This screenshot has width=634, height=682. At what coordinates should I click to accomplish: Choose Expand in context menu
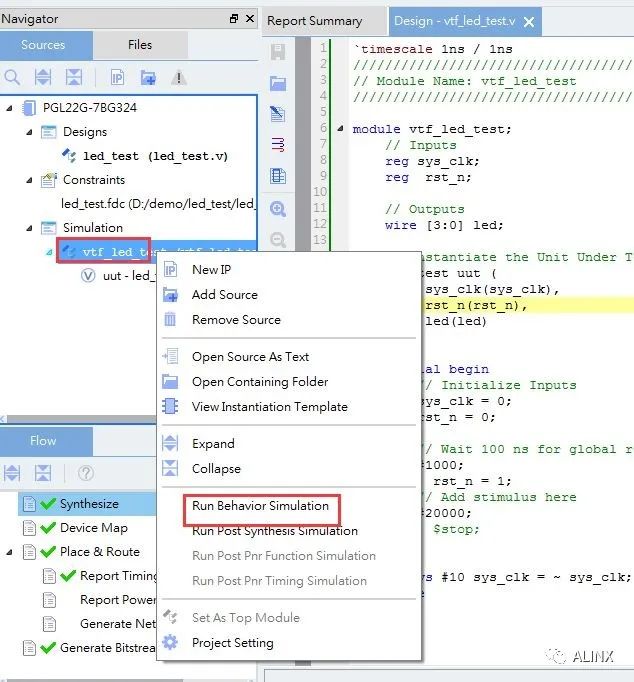[289, 444]
